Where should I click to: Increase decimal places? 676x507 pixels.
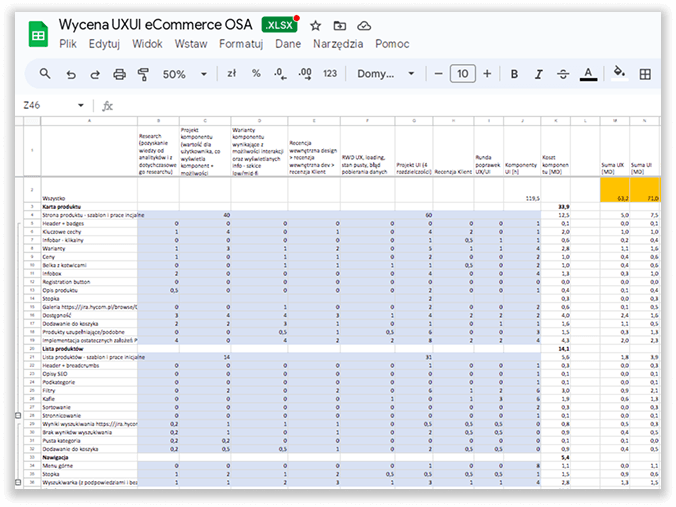(x=305, y=74)
